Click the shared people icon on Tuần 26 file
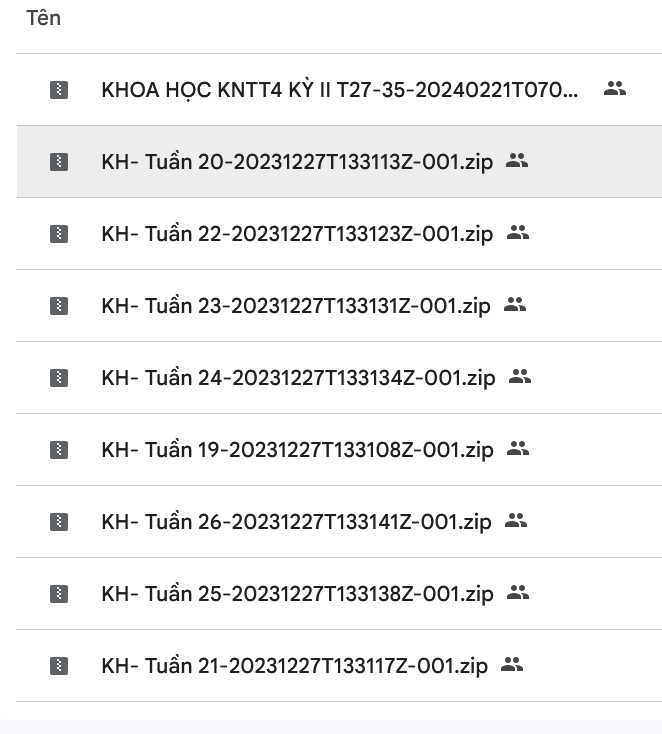 (x=515, y=521)
